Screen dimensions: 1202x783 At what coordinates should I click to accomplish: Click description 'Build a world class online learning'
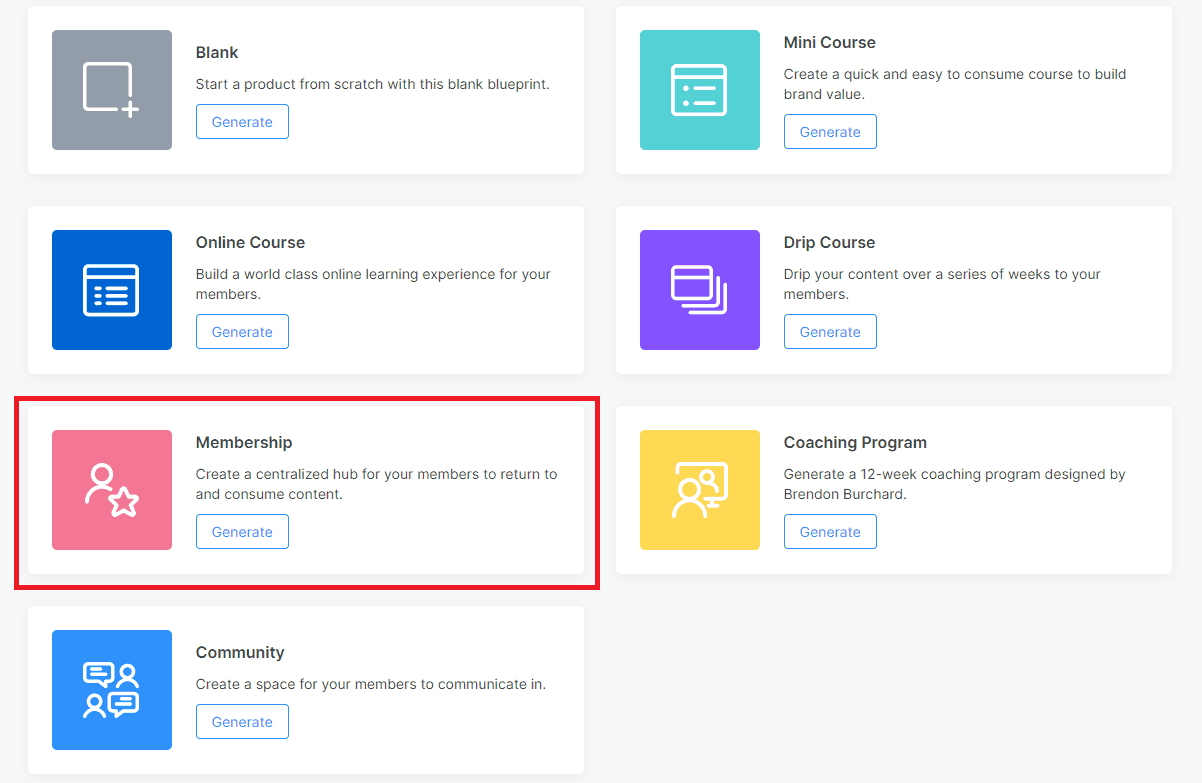(x=373, y=284)
